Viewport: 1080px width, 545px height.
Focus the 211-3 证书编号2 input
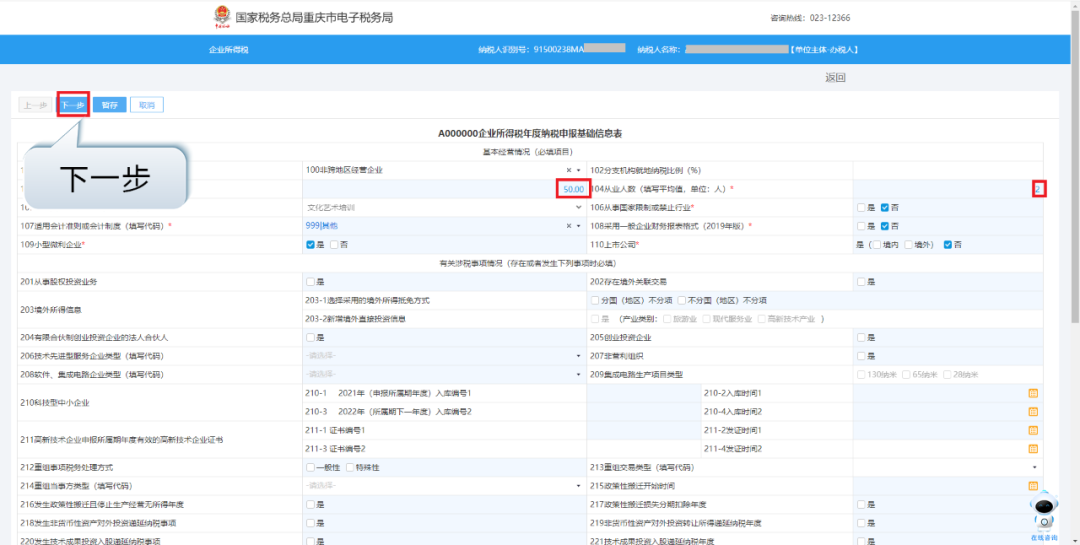643,449
